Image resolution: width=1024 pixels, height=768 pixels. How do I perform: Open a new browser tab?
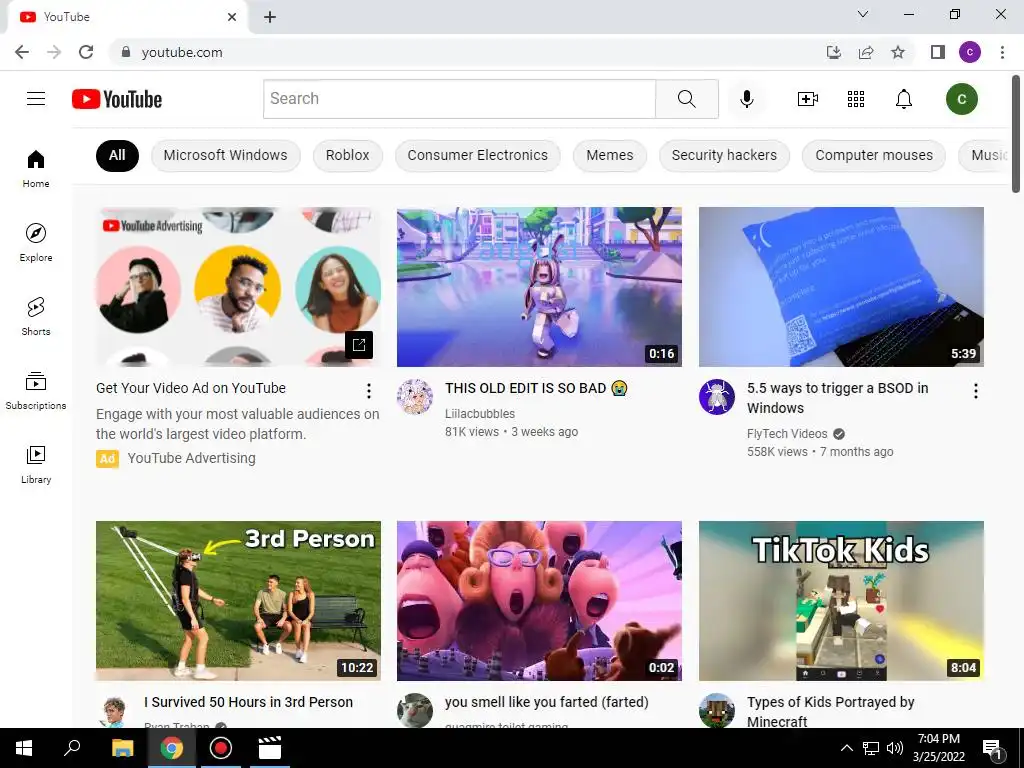(x=270, y=17)
